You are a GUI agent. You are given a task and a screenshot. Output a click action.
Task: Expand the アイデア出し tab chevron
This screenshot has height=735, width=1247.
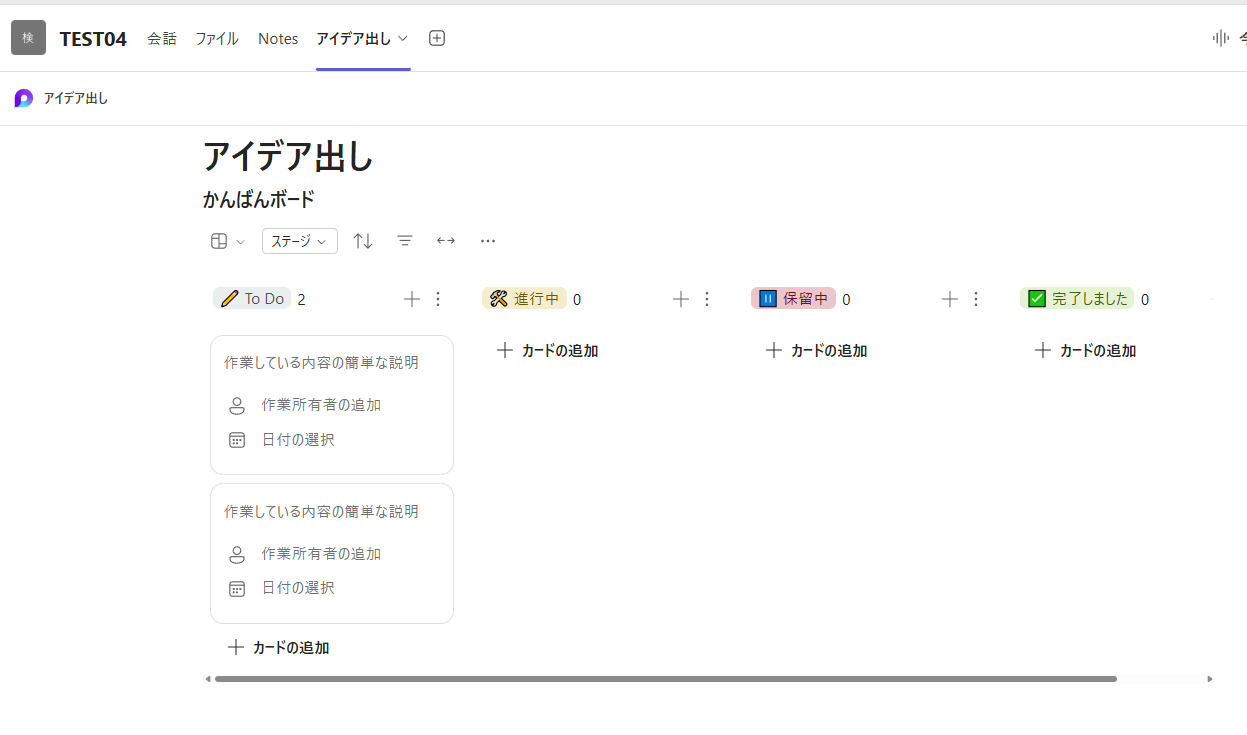point(403,38)
